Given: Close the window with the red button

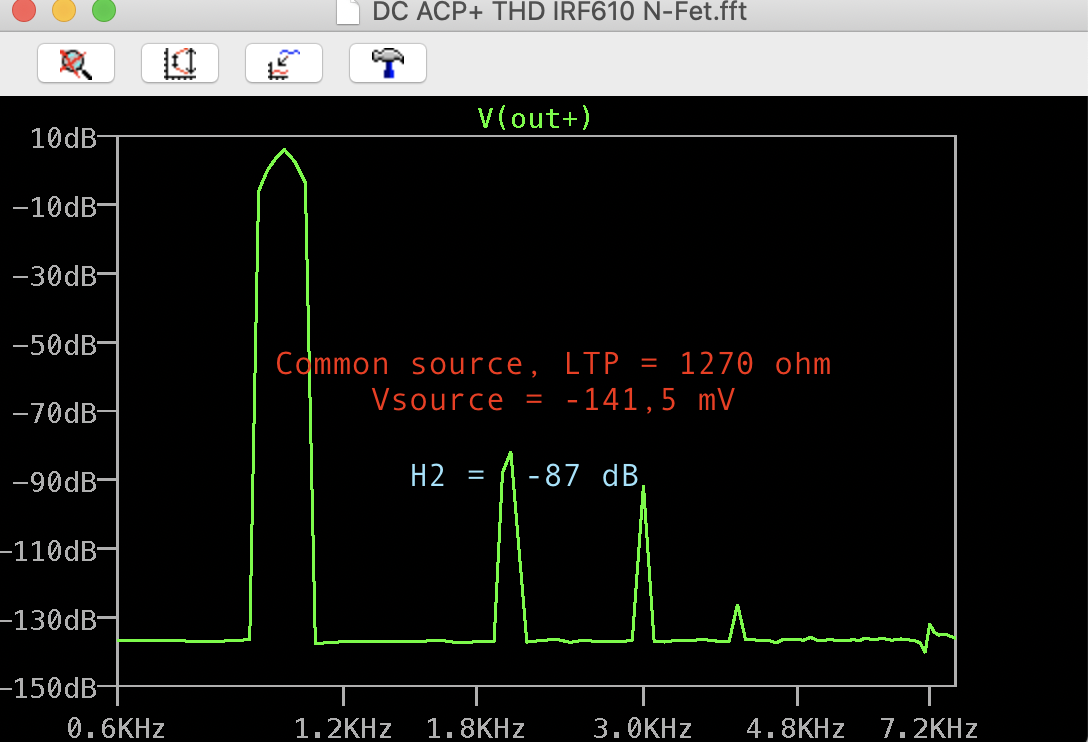Looking at the screenshot, I should coord(24,10).
